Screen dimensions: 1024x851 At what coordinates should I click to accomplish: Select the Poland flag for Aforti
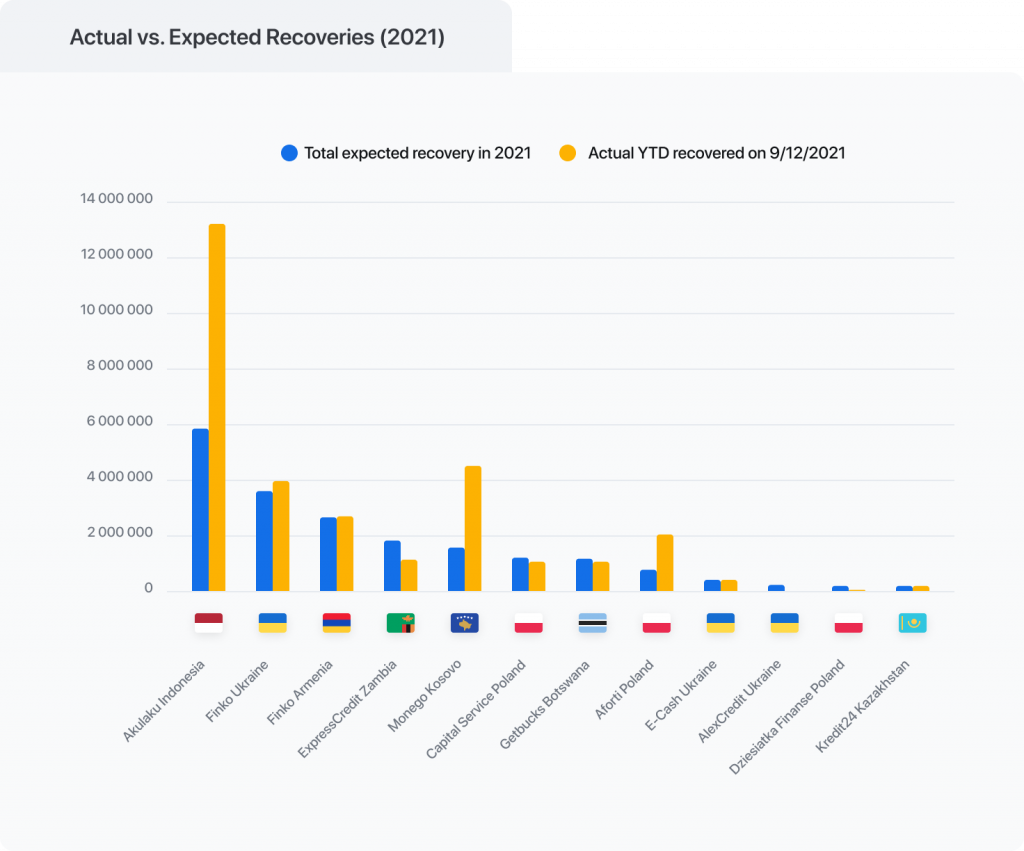click(656, 623)
